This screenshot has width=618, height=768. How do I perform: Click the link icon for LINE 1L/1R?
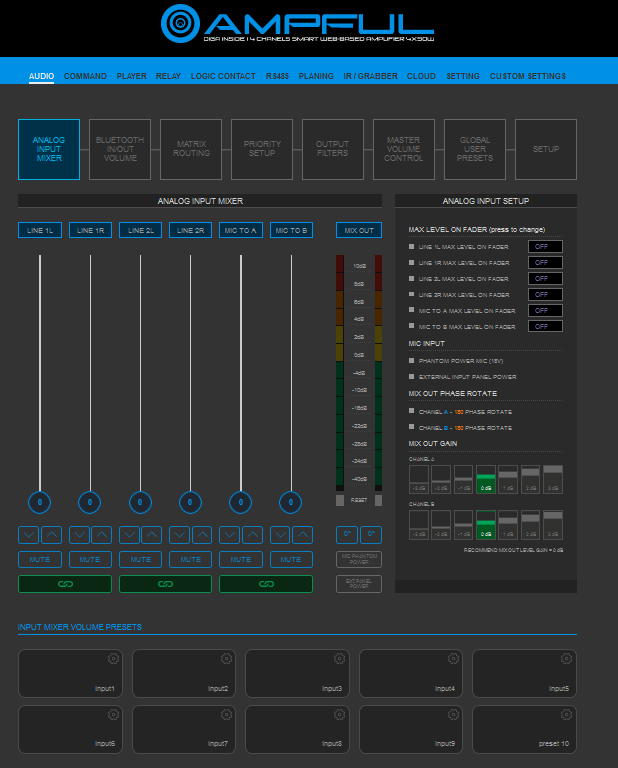[64, 583]
